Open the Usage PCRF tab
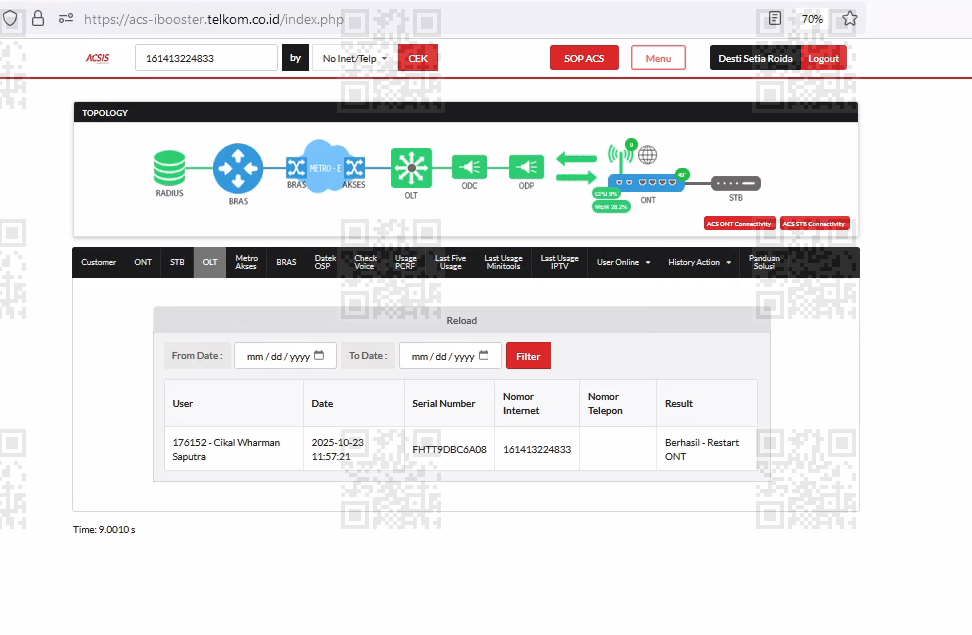 point(405,262)
